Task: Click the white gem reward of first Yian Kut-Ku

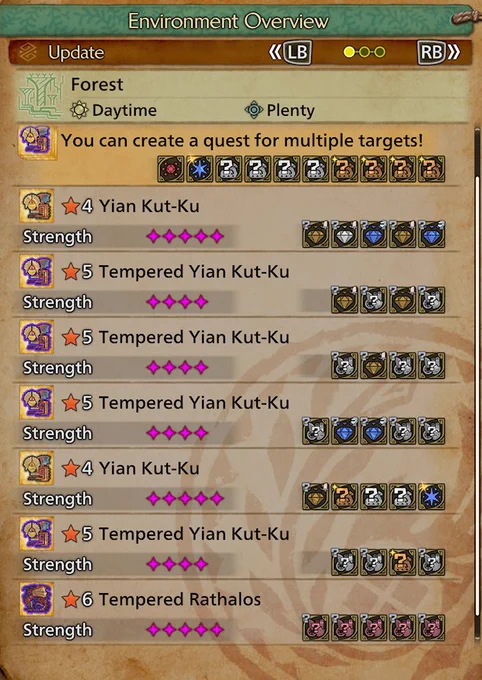Action: pos(344,235)
